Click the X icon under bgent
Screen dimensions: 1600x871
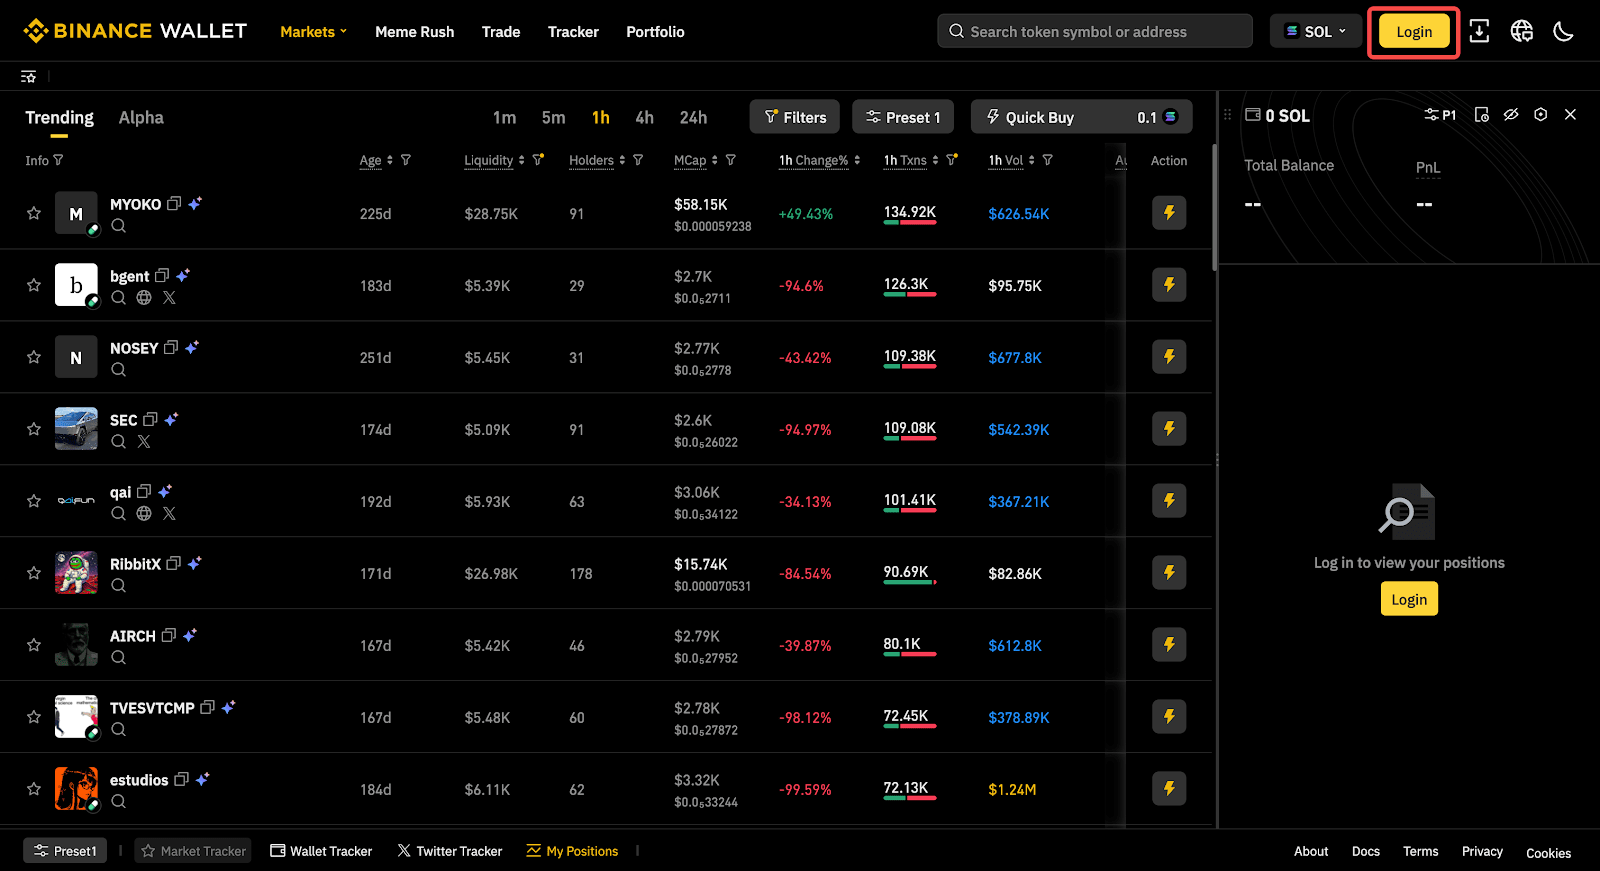coord(169,297)
